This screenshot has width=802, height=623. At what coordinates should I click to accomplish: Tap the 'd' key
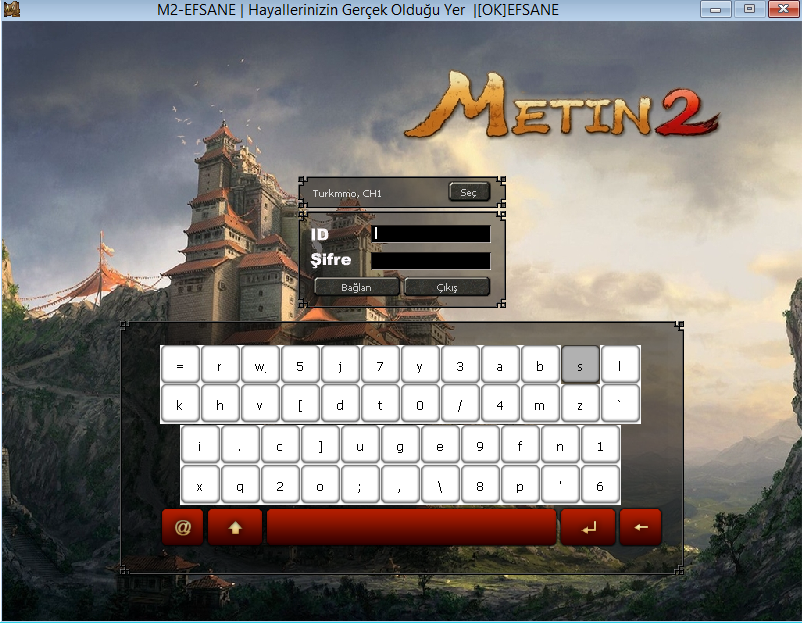coord(340,404)
